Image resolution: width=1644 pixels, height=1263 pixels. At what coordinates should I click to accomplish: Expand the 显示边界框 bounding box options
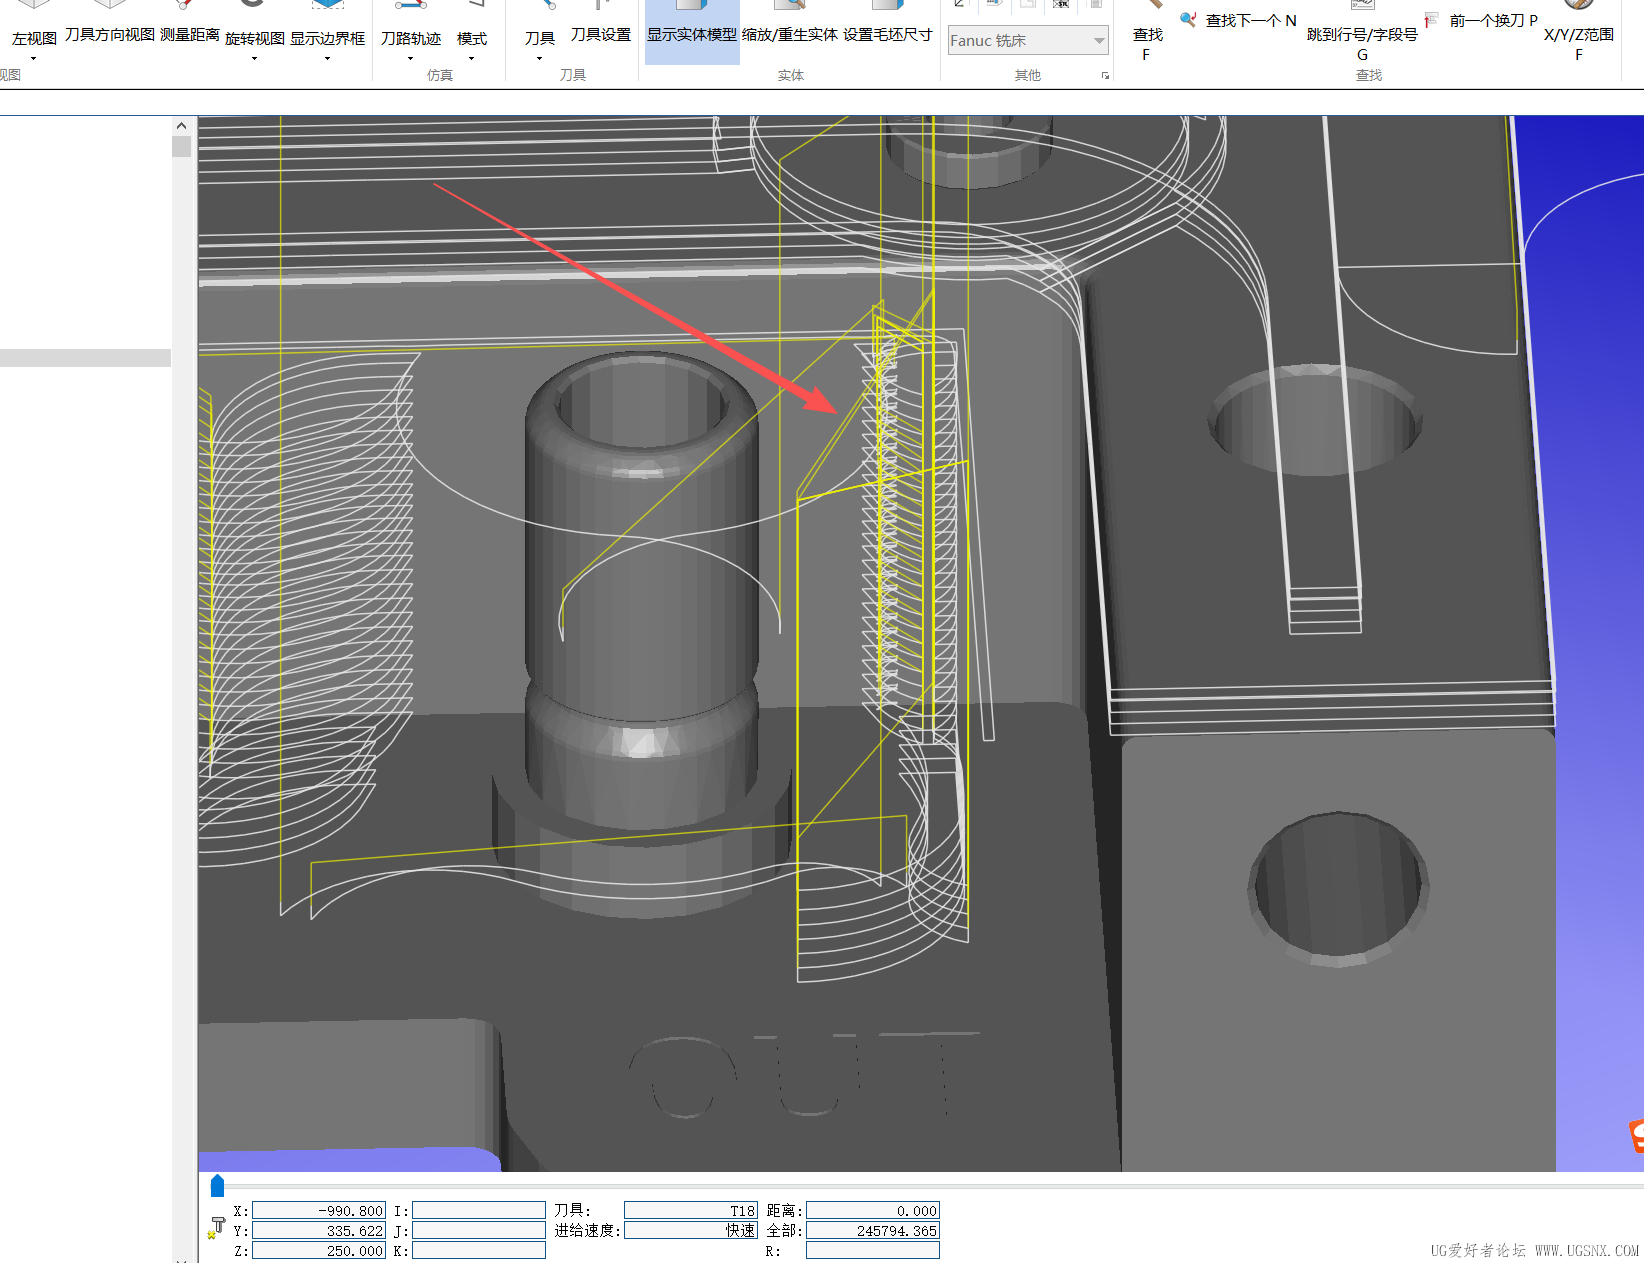coord(327,58)
